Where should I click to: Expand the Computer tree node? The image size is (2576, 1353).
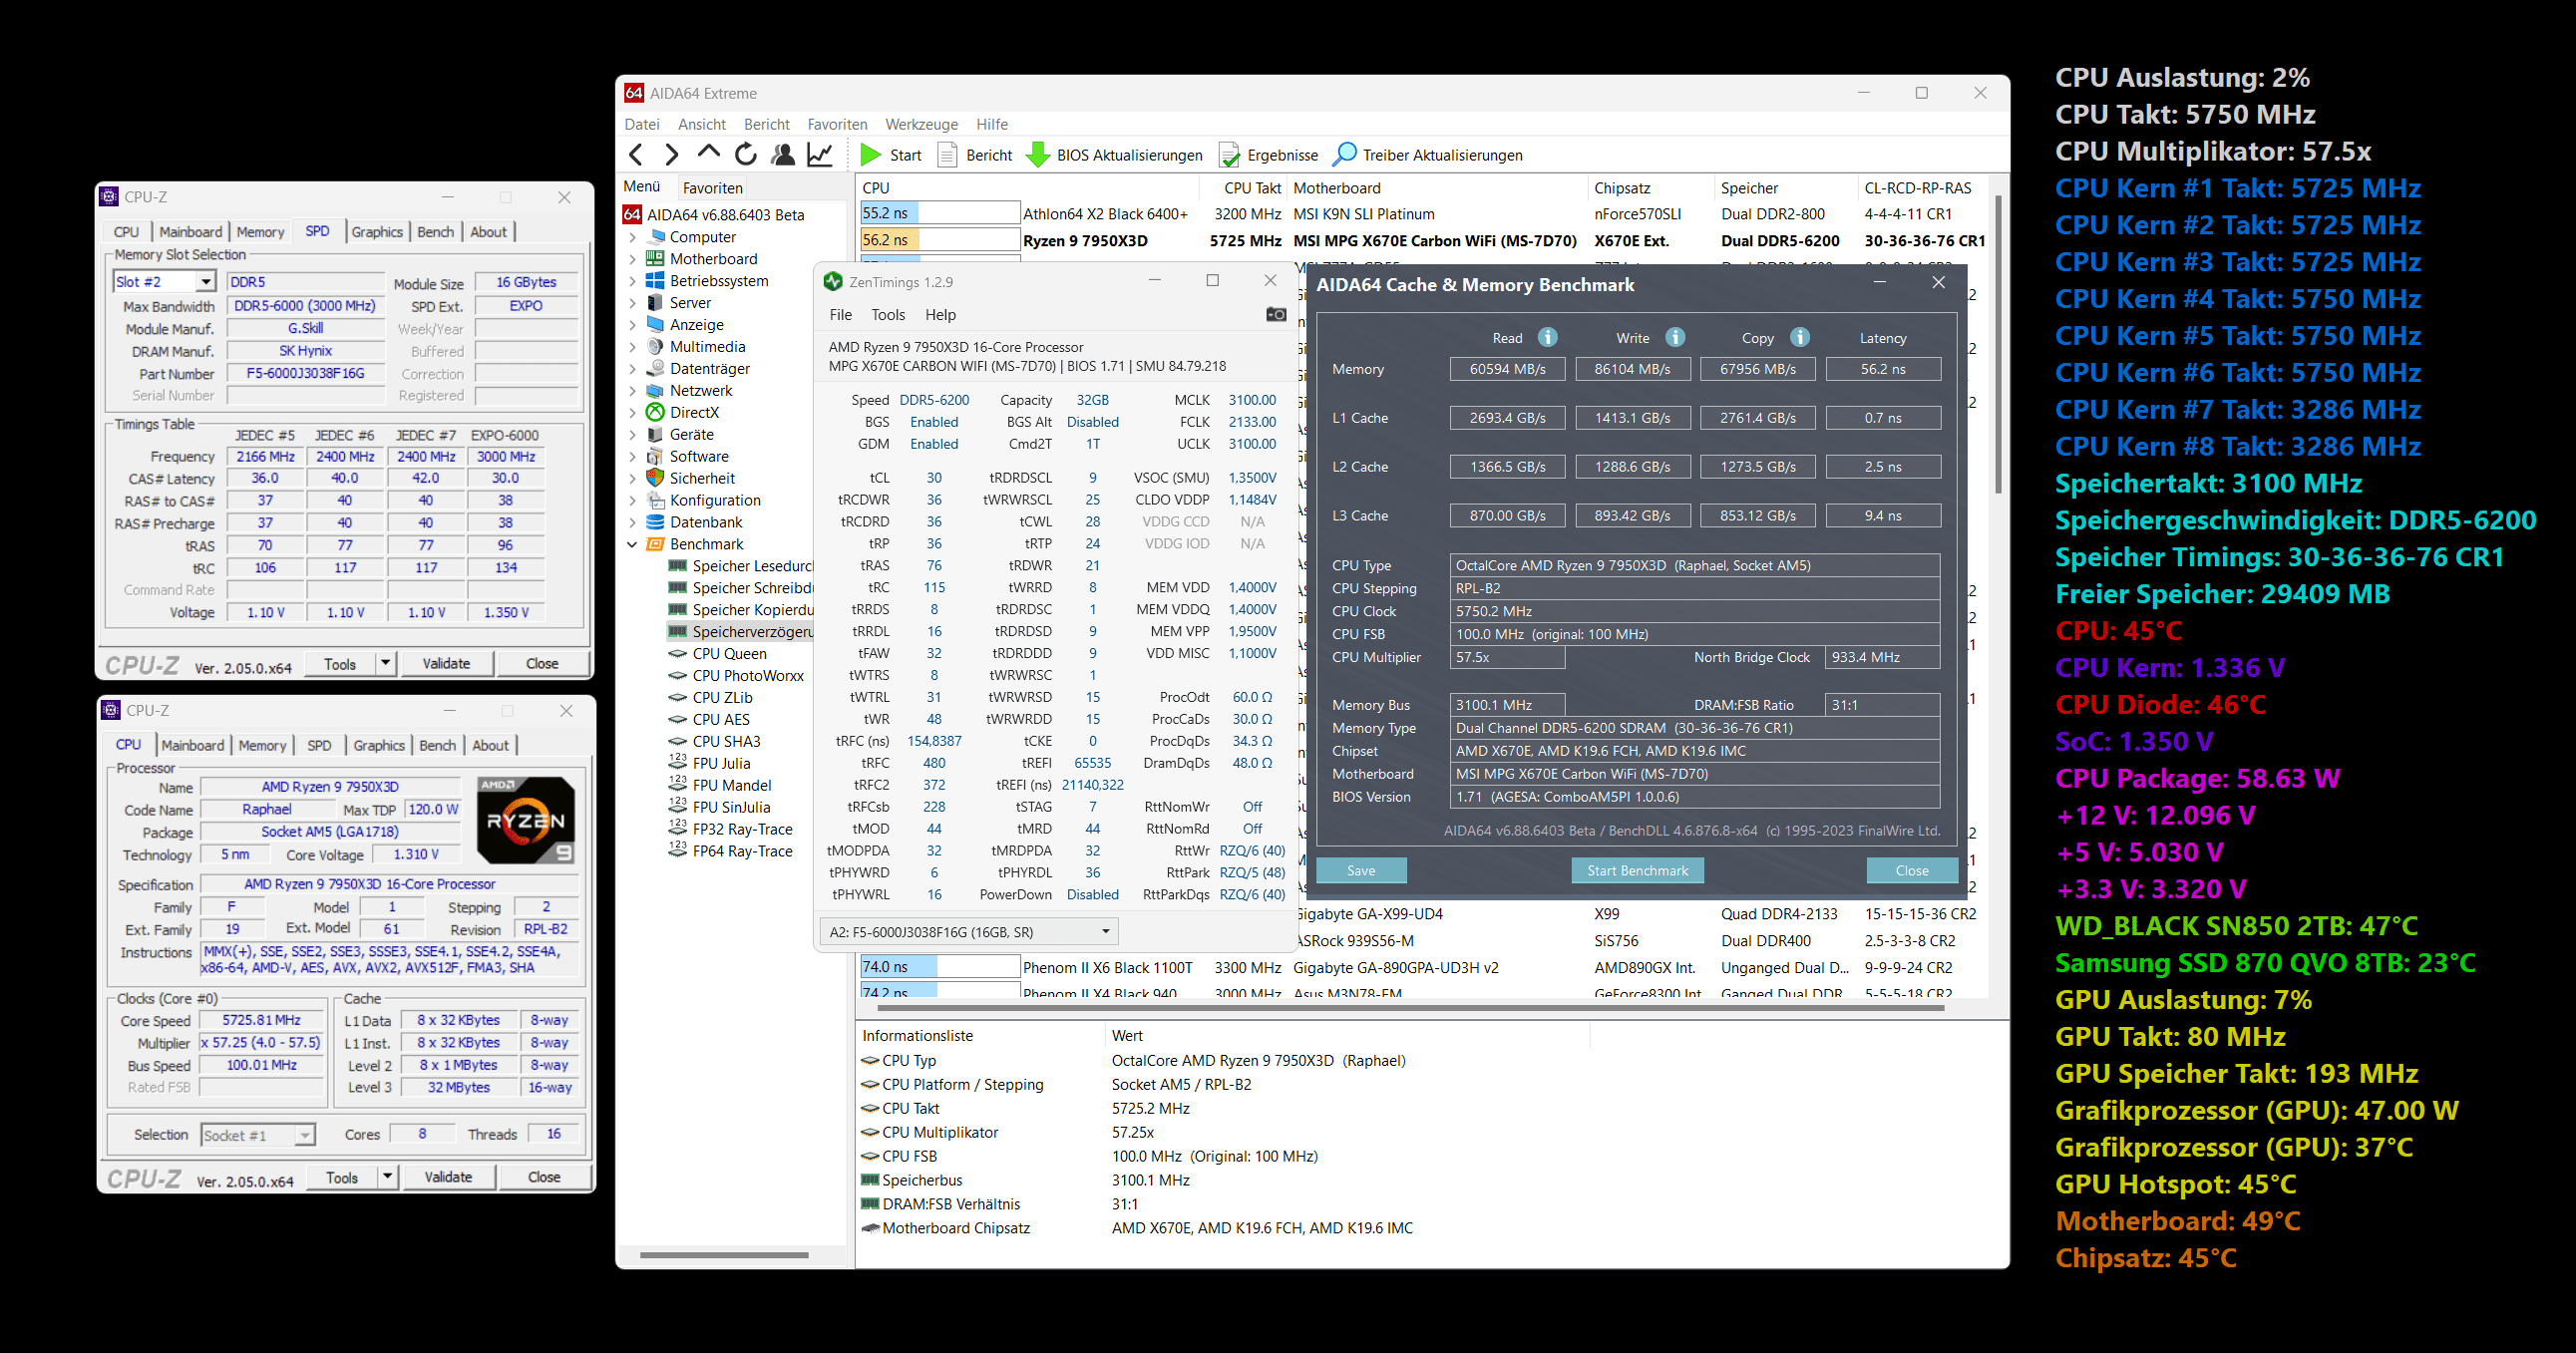point(632,238)
